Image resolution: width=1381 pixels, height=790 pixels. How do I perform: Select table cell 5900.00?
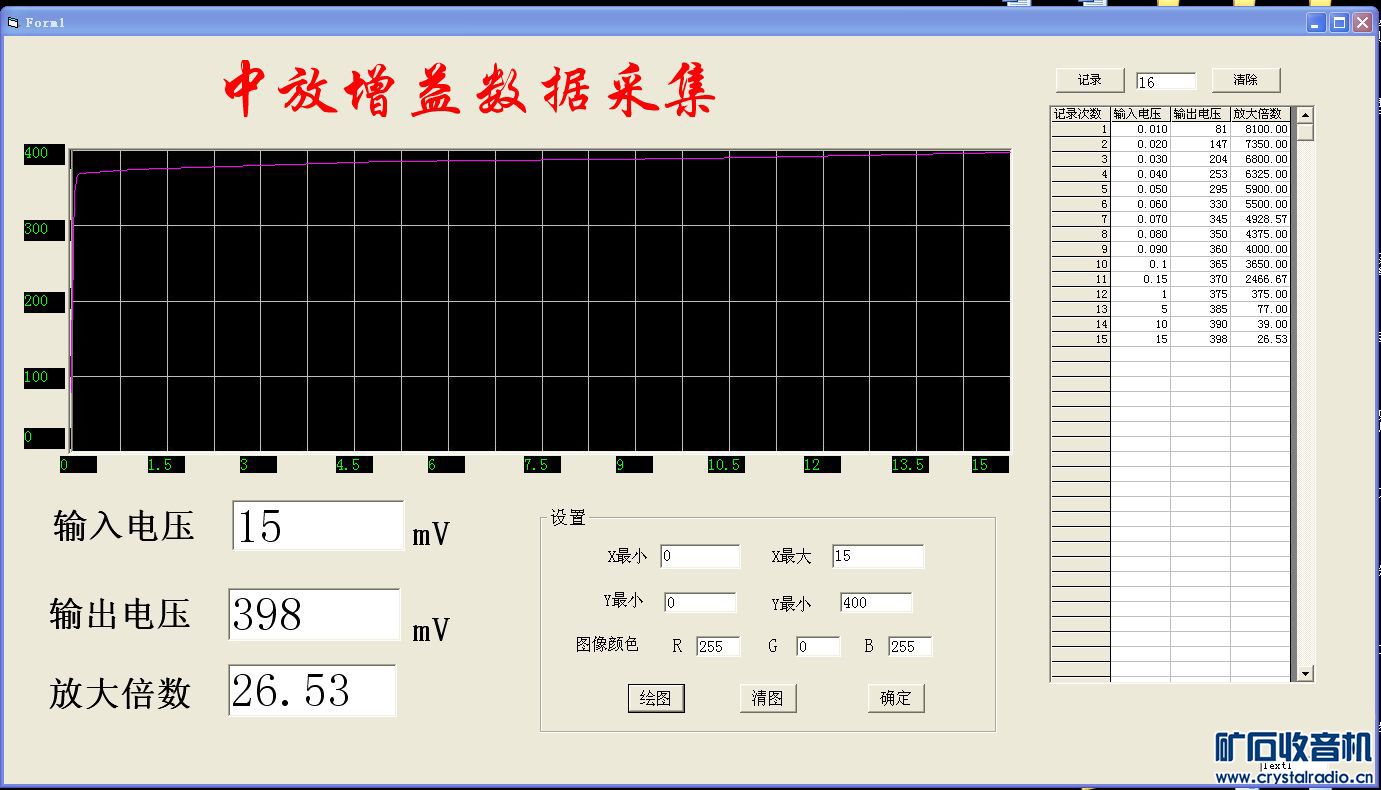coord(1260,189)
